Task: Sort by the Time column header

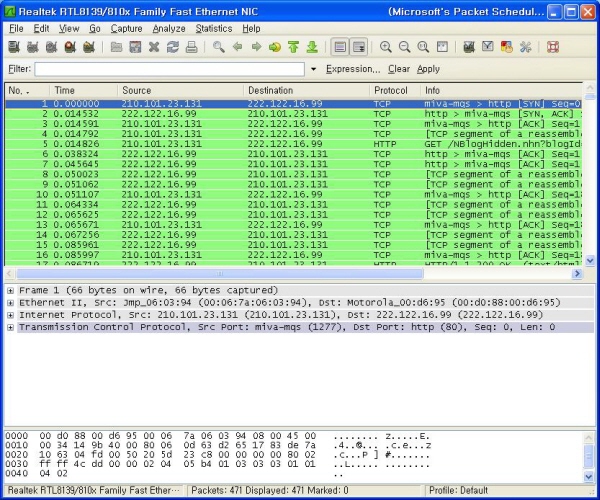Action: pos(83,91)
